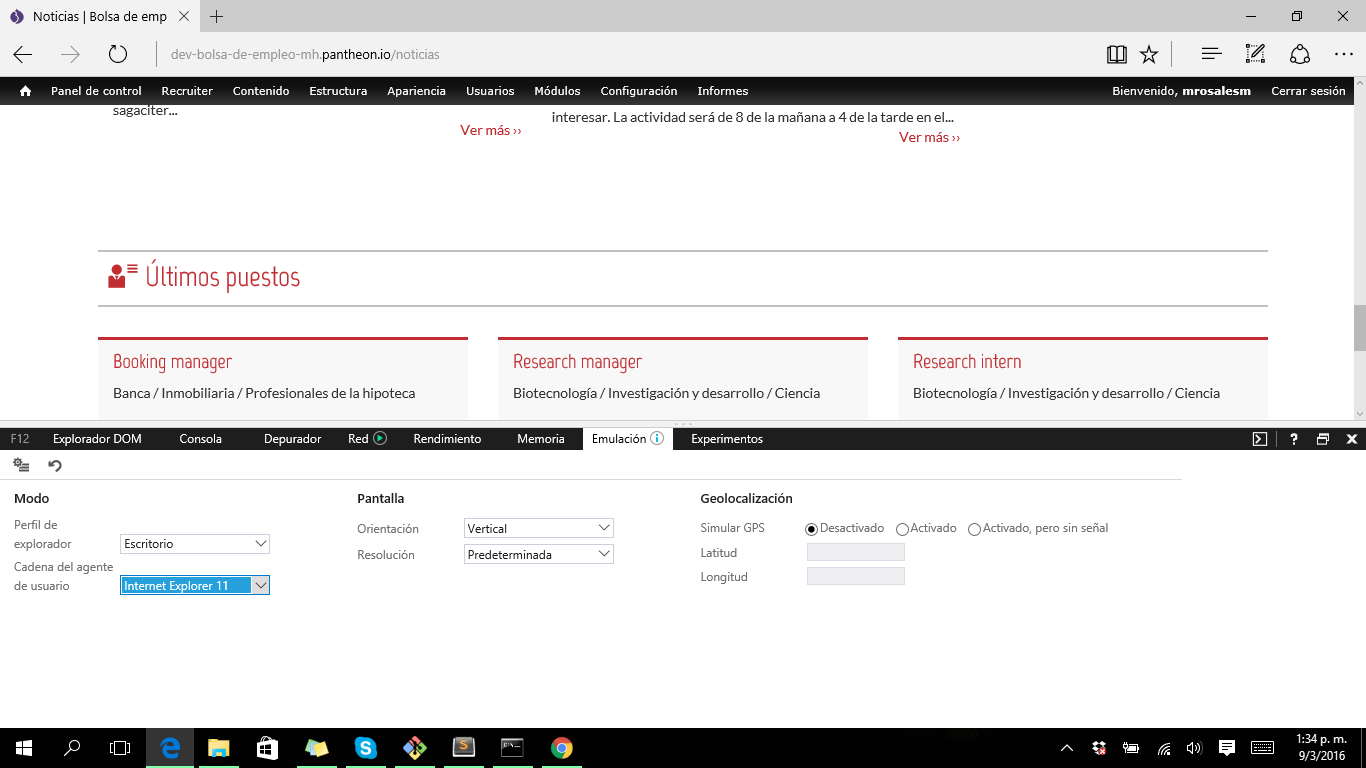Click the Booking manager job link
Image resolution: width=1366 pixels, height=768 pixels.
point(172,362)
